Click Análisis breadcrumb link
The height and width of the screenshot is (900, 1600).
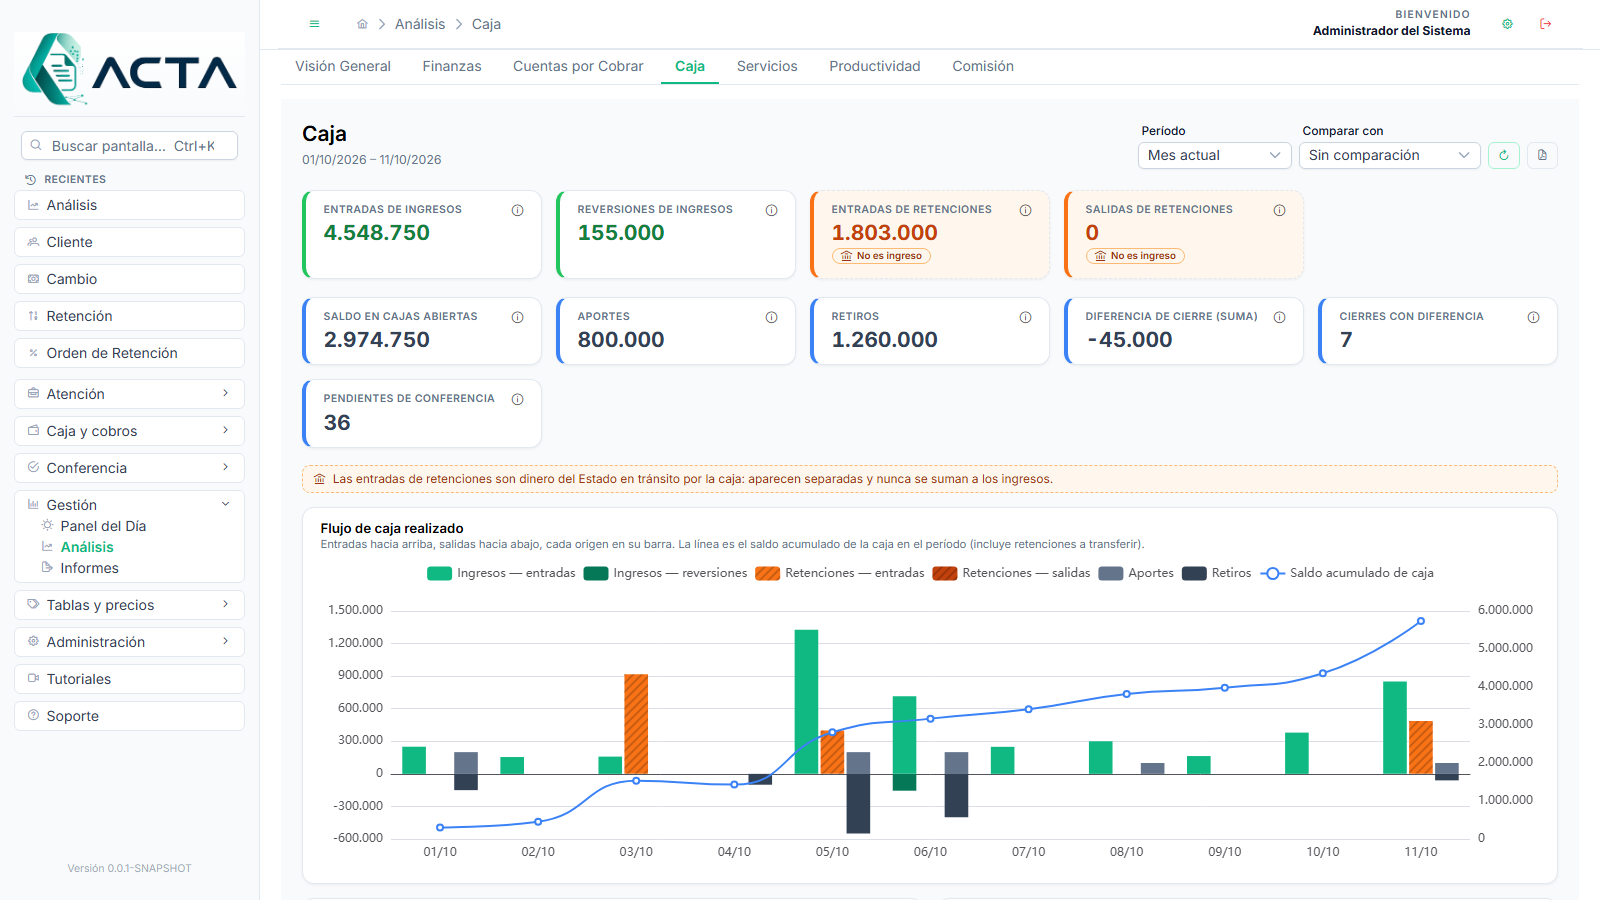[420, 24]
